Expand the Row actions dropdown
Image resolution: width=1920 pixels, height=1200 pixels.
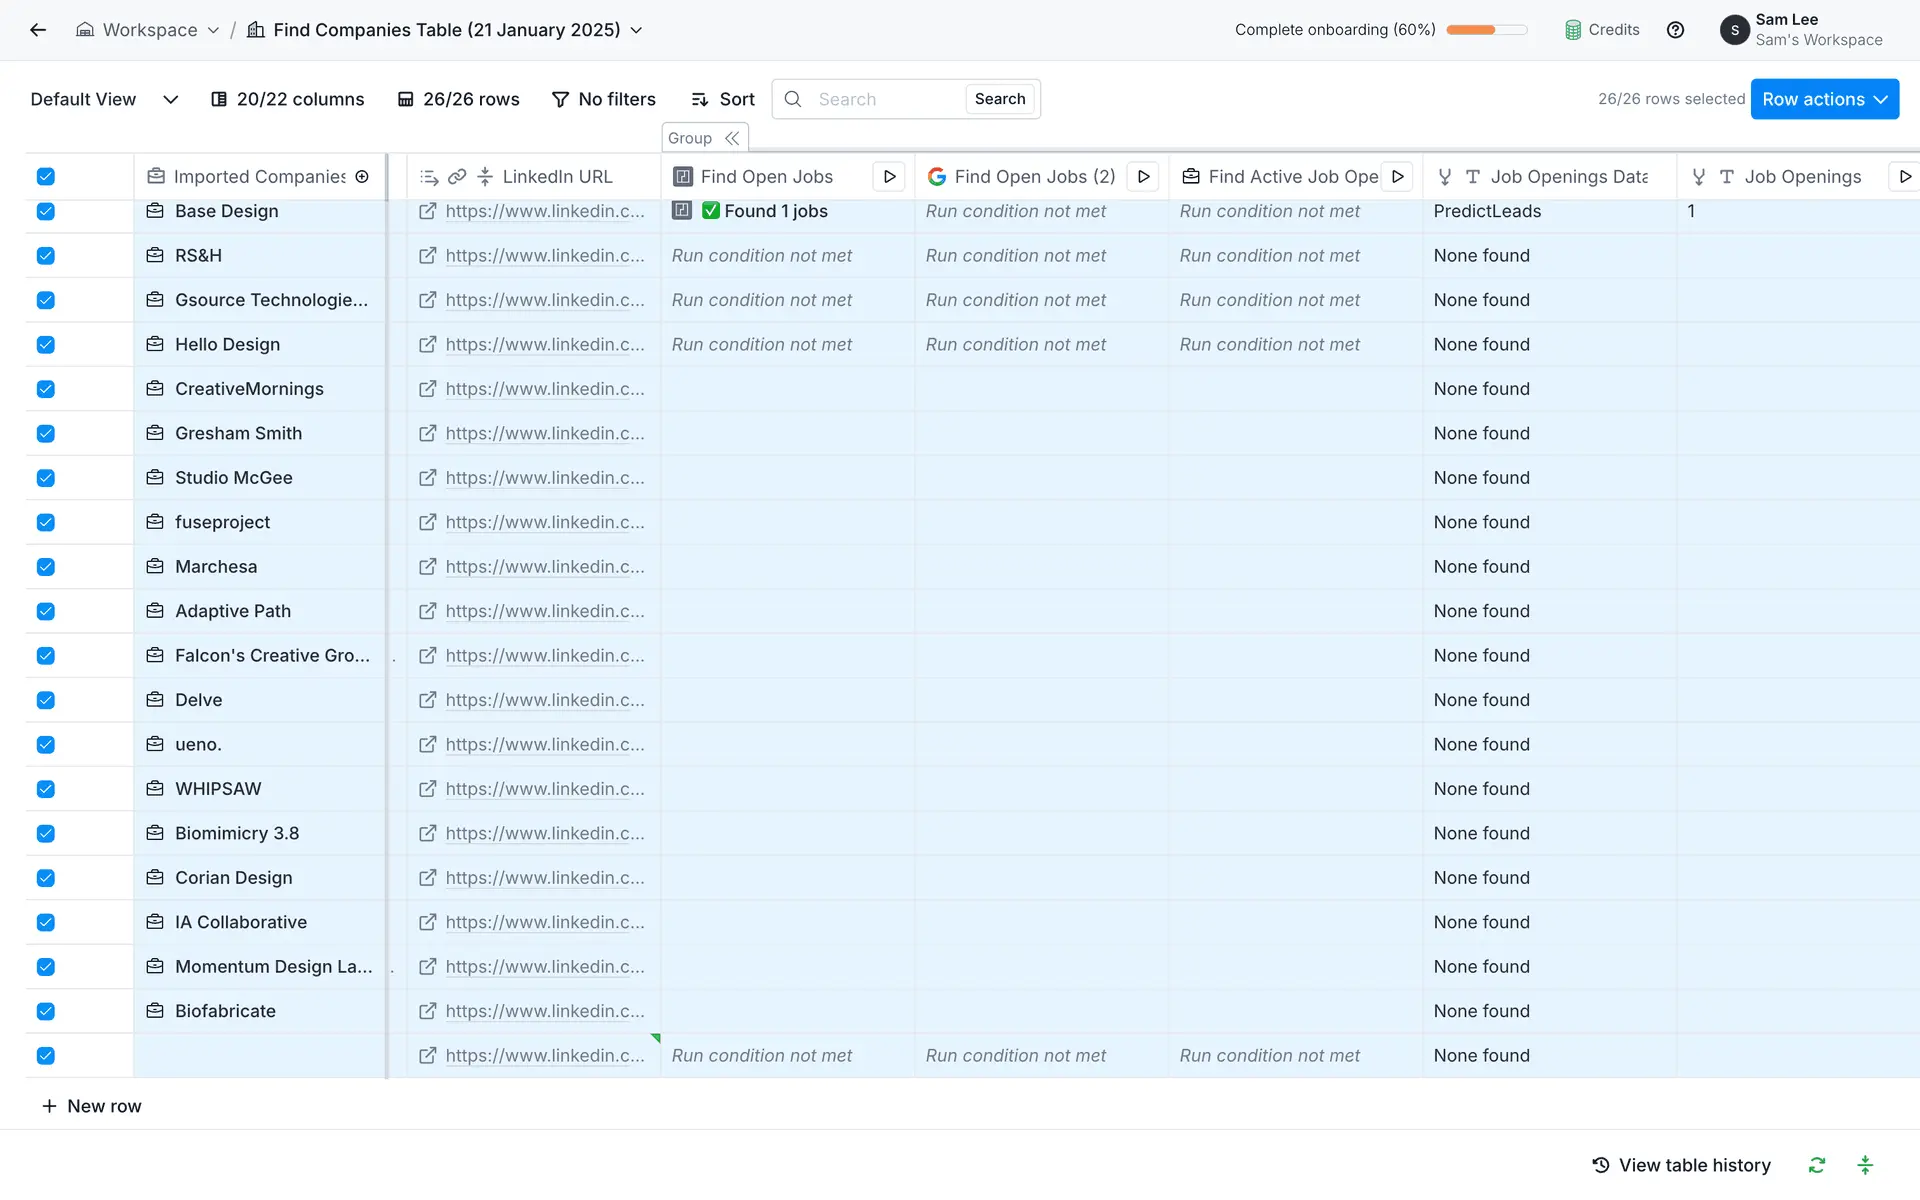pos(1824,99)
